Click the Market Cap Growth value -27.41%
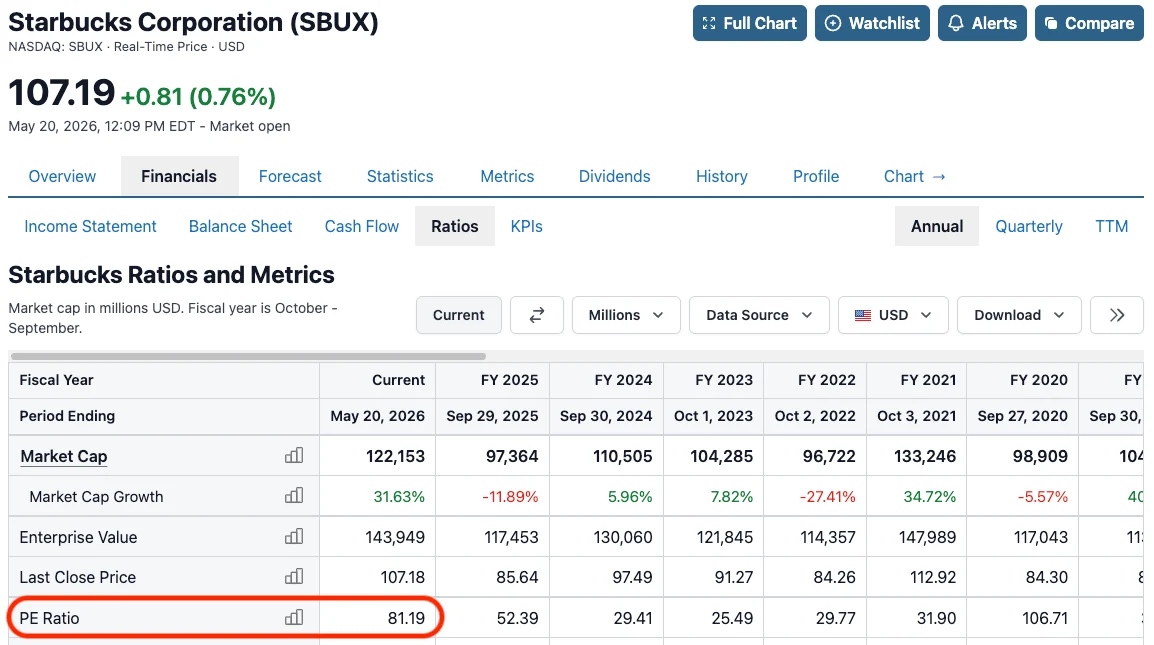 (x=827, y=497)
